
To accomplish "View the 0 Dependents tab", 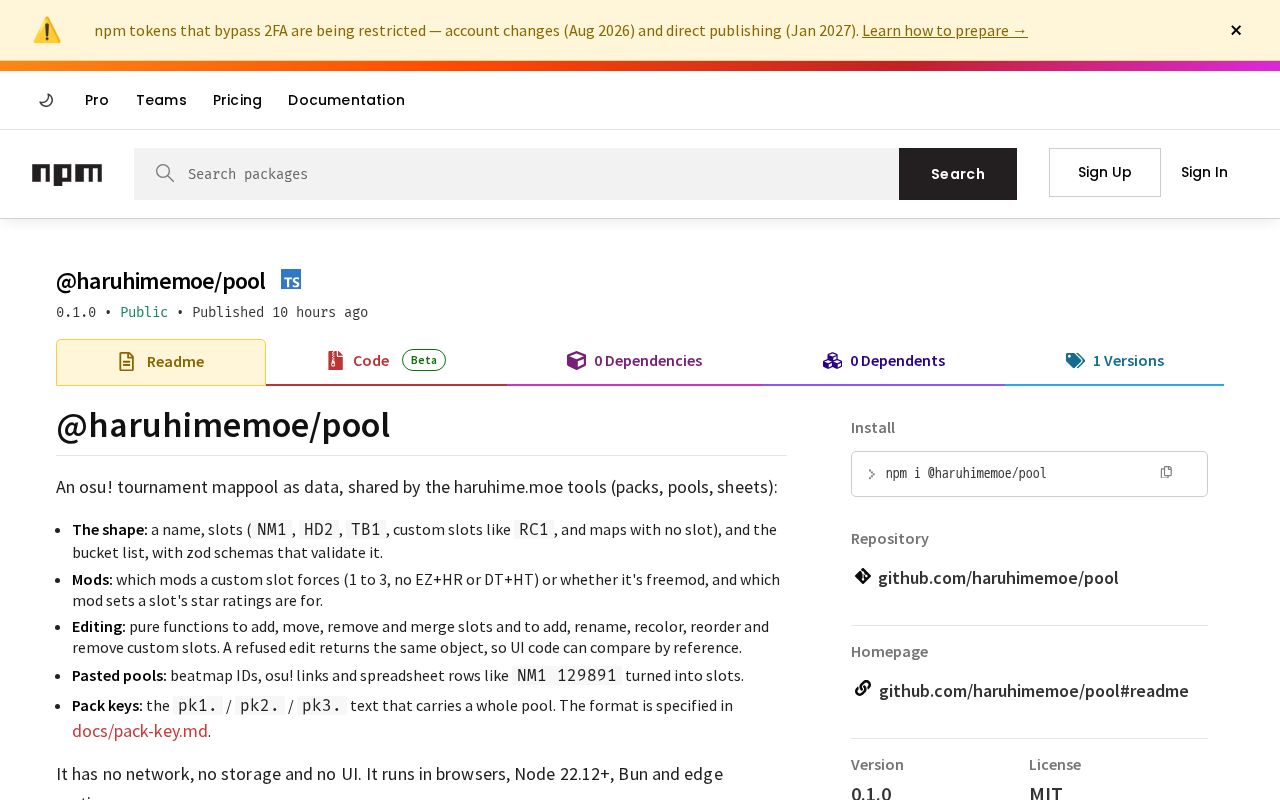I will pos(884,361).
